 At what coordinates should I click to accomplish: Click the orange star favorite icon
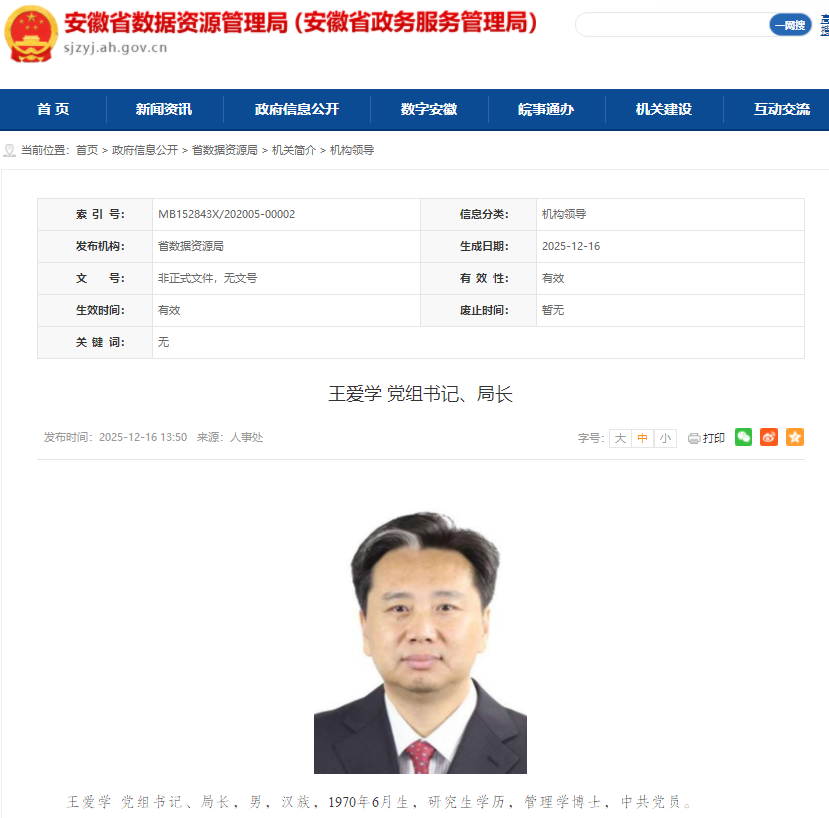(x=794, y=437)
